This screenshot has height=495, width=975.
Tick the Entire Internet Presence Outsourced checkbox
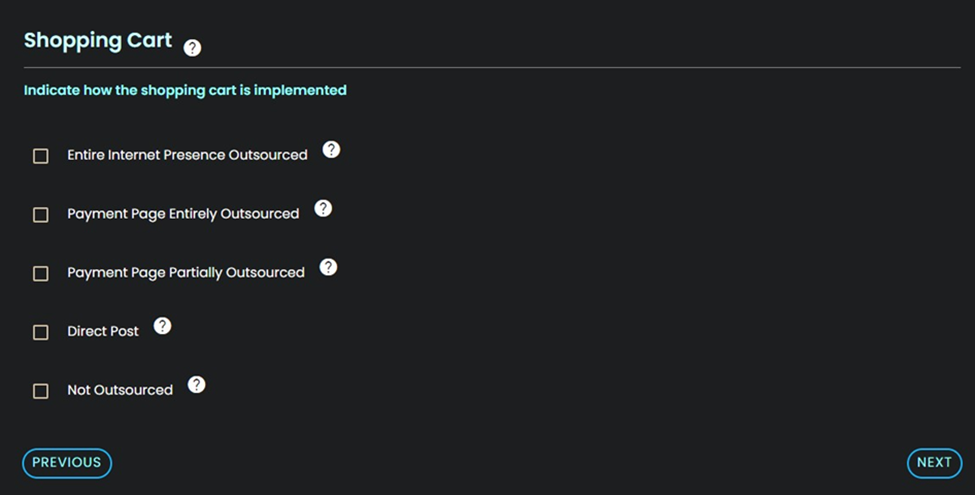40,156
